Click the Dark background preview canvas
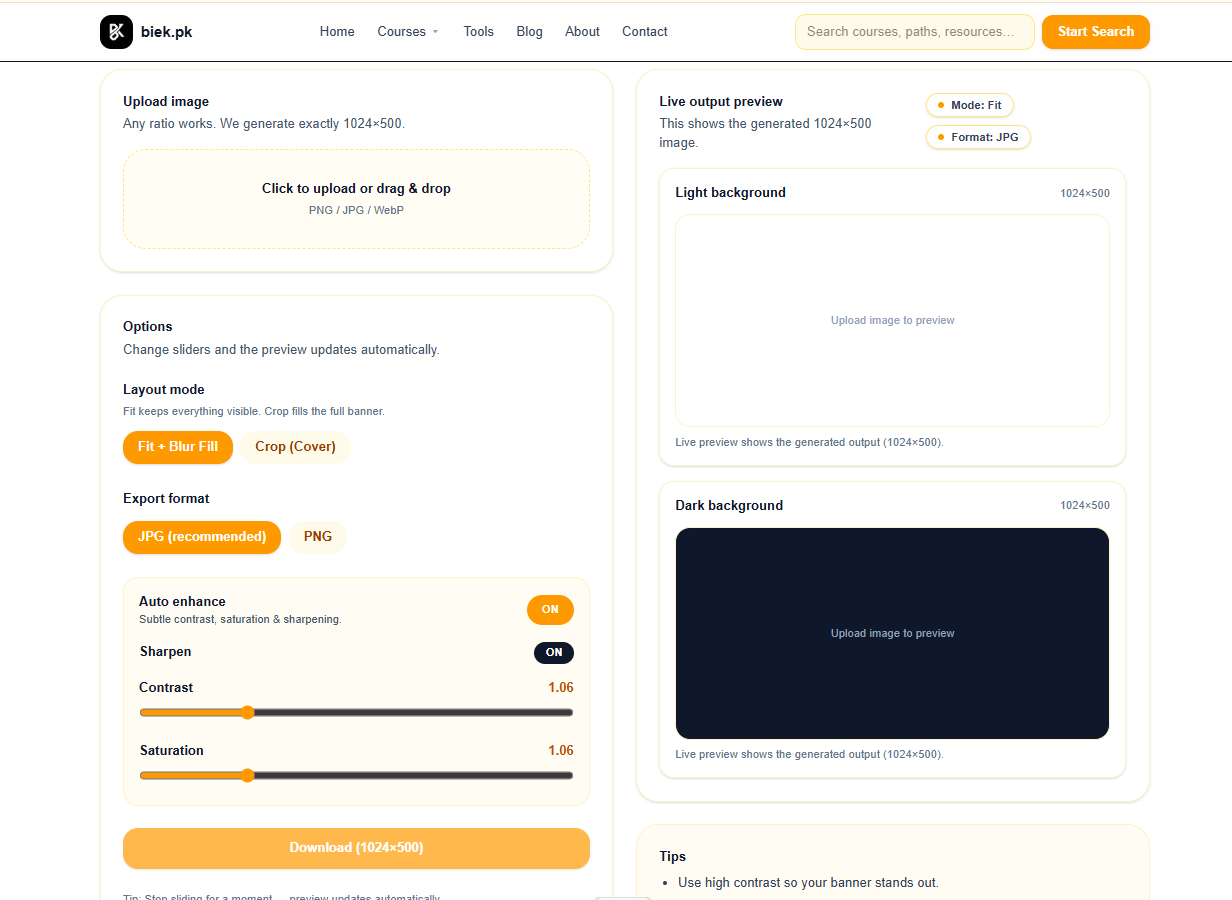Viewport: 1232px width, 900px height. pyautogui.click(x=892, y=634)
